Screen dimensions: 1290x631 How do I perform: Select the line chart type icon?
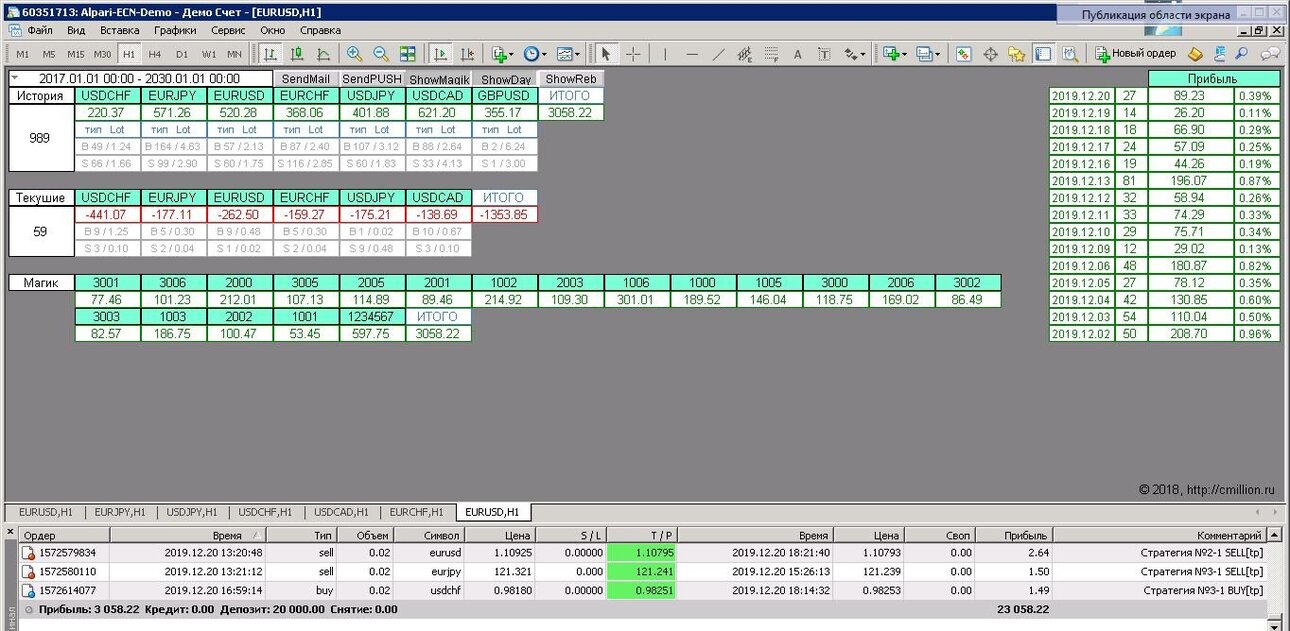pos(323,54)
